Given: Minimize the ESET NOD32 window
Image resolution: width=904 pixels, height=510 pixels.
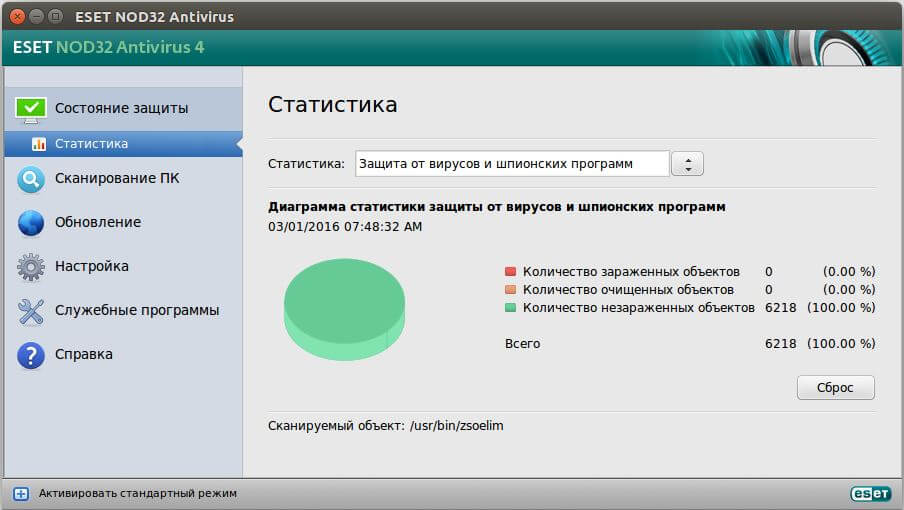Looking at the screenshot, I should click(36, 17).
